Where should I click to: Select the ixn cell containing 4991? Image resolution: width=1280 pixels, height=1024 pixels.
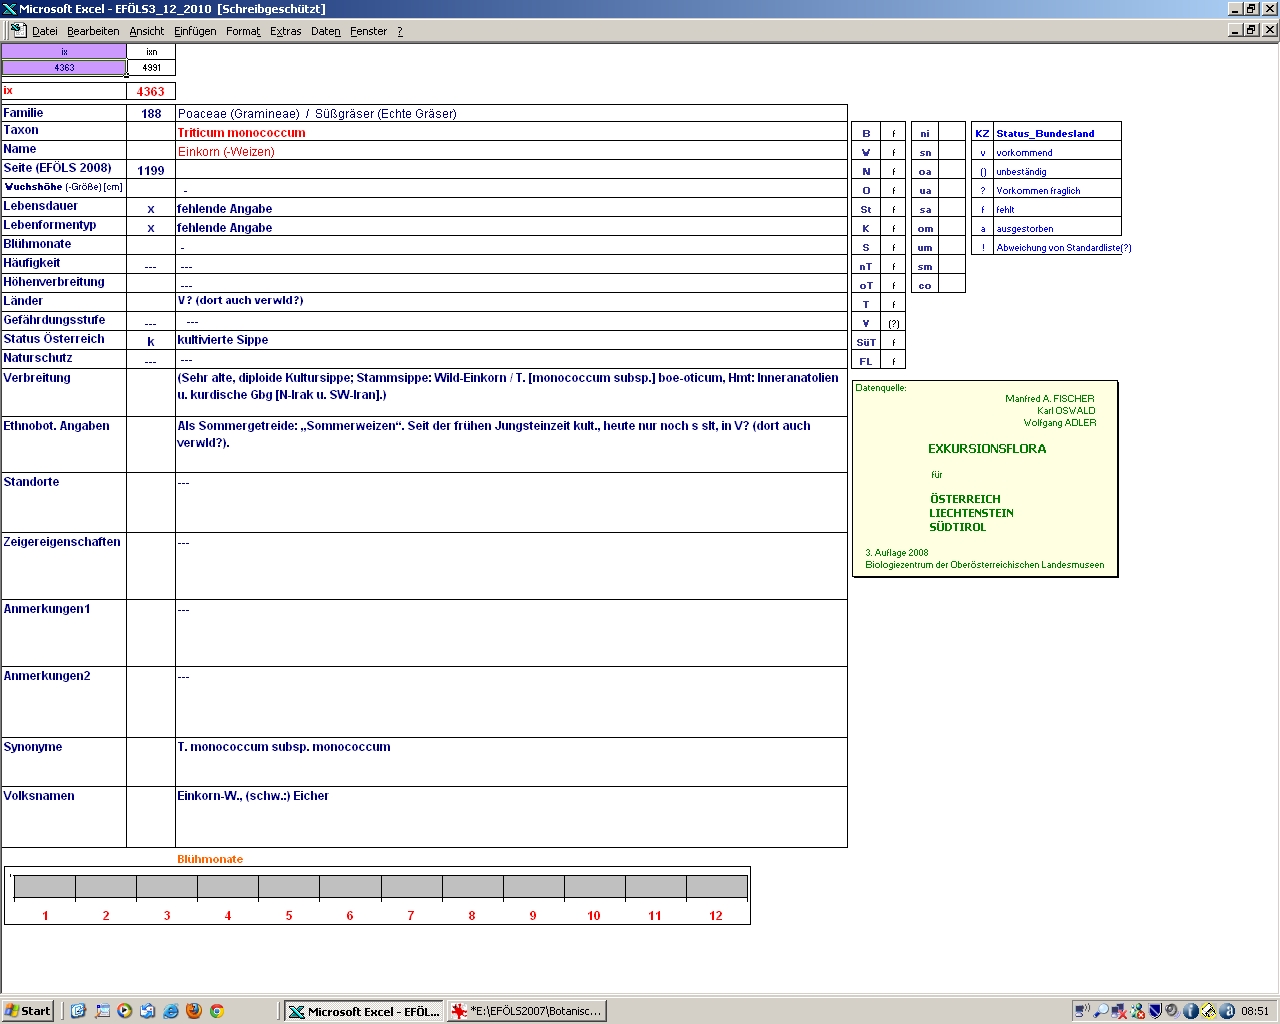(151, 68)
